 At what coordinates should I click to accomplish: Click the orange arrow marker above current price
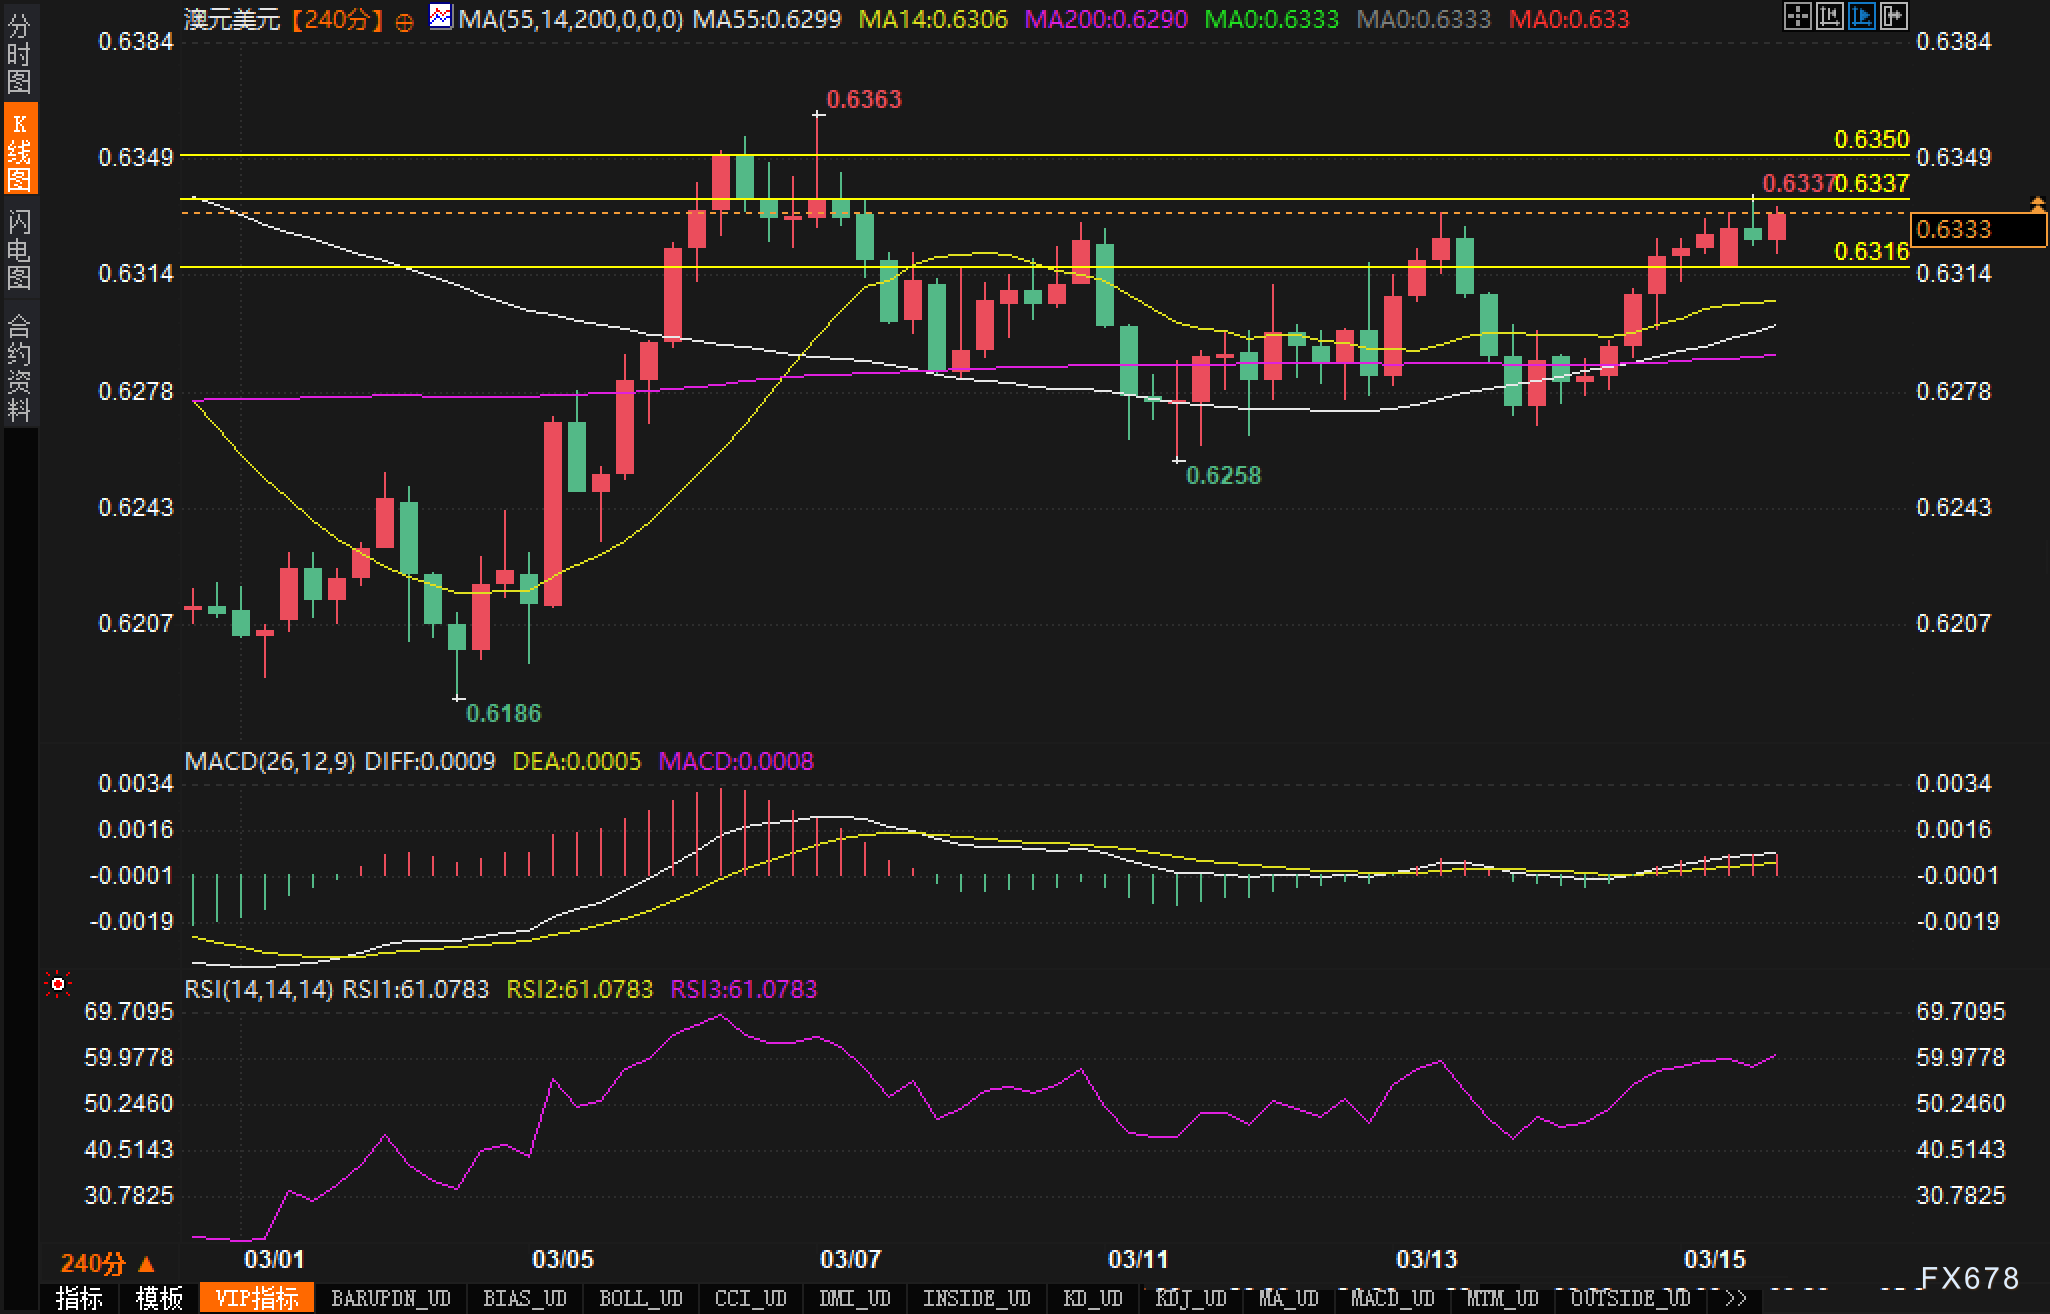click(x=2037, y=204)
